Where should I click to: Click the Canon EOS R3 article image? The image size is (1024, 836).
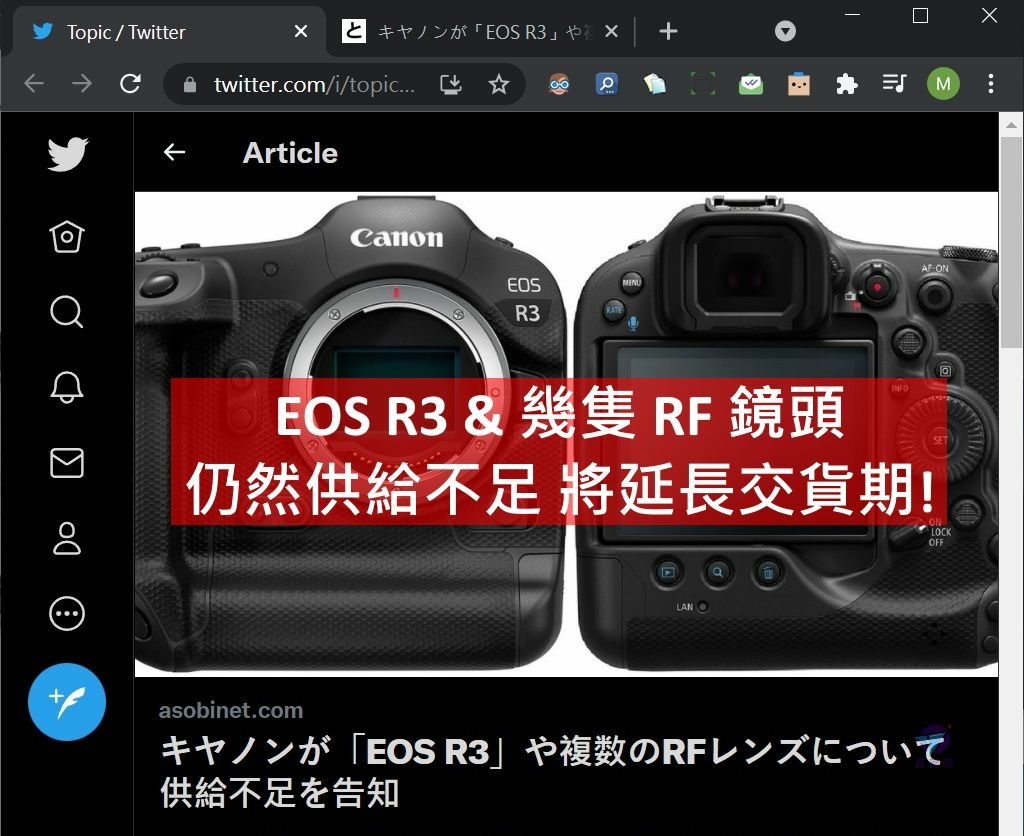[566, 434]
